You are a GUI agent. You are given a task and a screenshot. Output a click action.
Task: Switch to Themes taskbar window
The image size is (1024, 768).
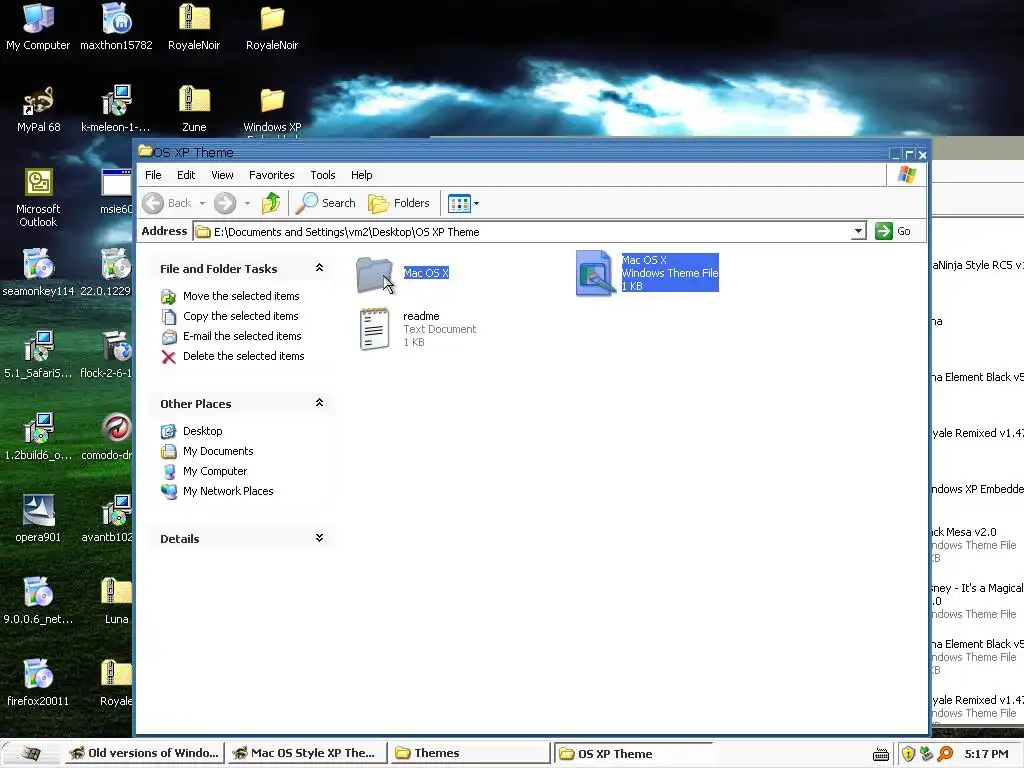point(470,753)
